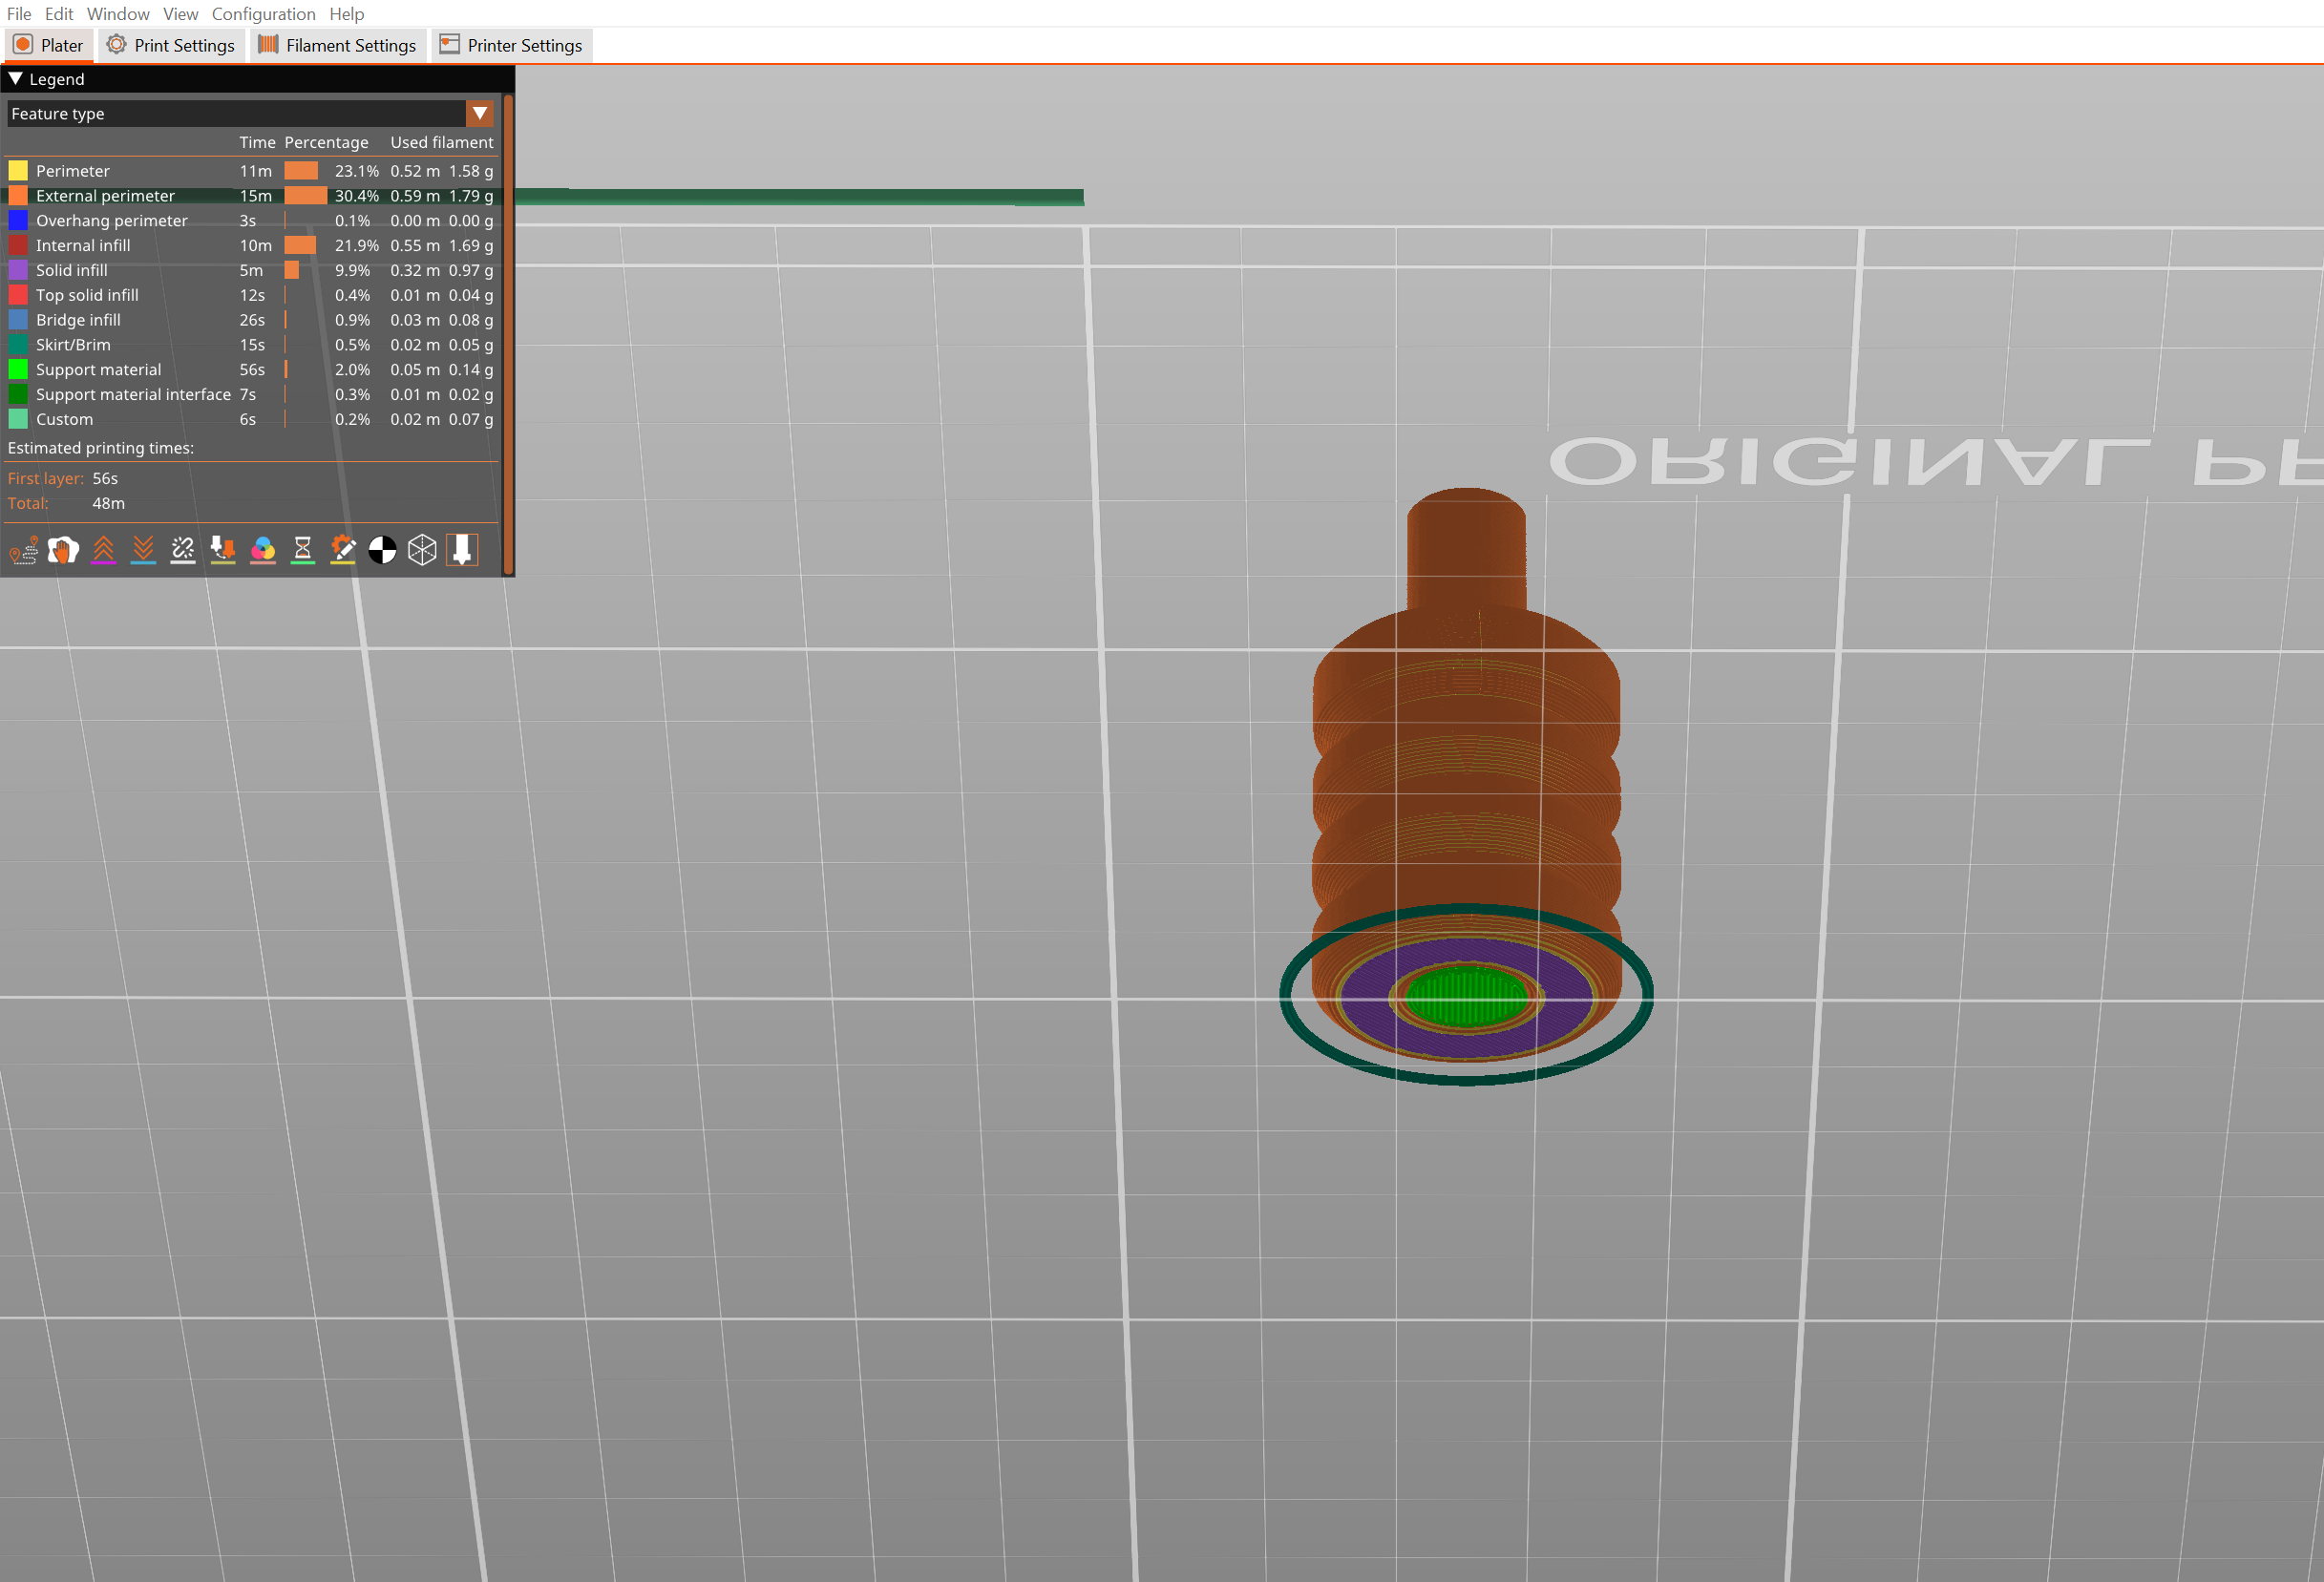Open the Feature type view dropdown
Image resolution: width=2324 pixels, height=1582 pixels.
pyautogui.click(x=480, y=113)
